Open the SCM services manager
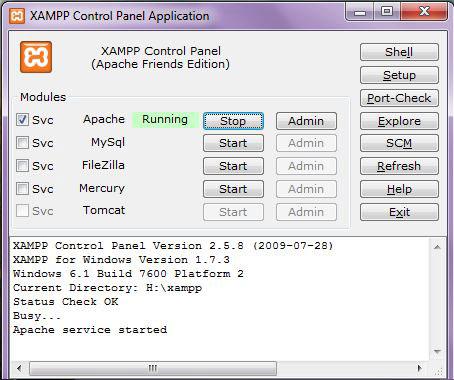The image size is (454, 380). point(399,143)
